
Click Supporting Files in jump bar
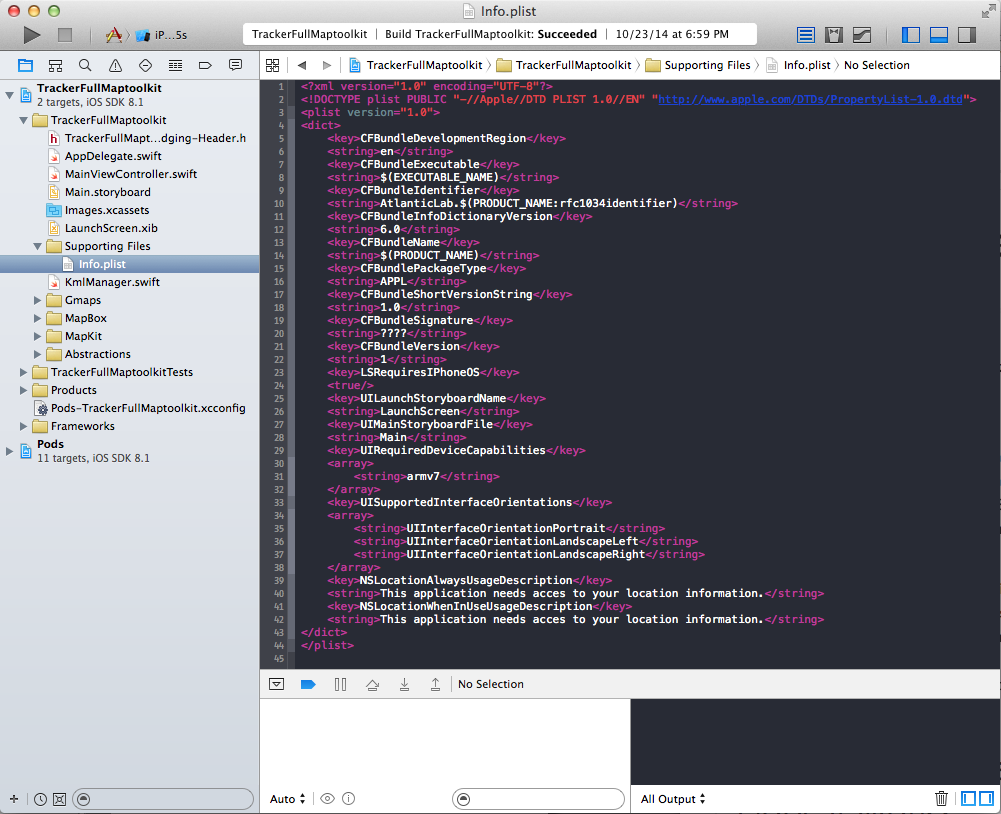[x=698, y=65]
